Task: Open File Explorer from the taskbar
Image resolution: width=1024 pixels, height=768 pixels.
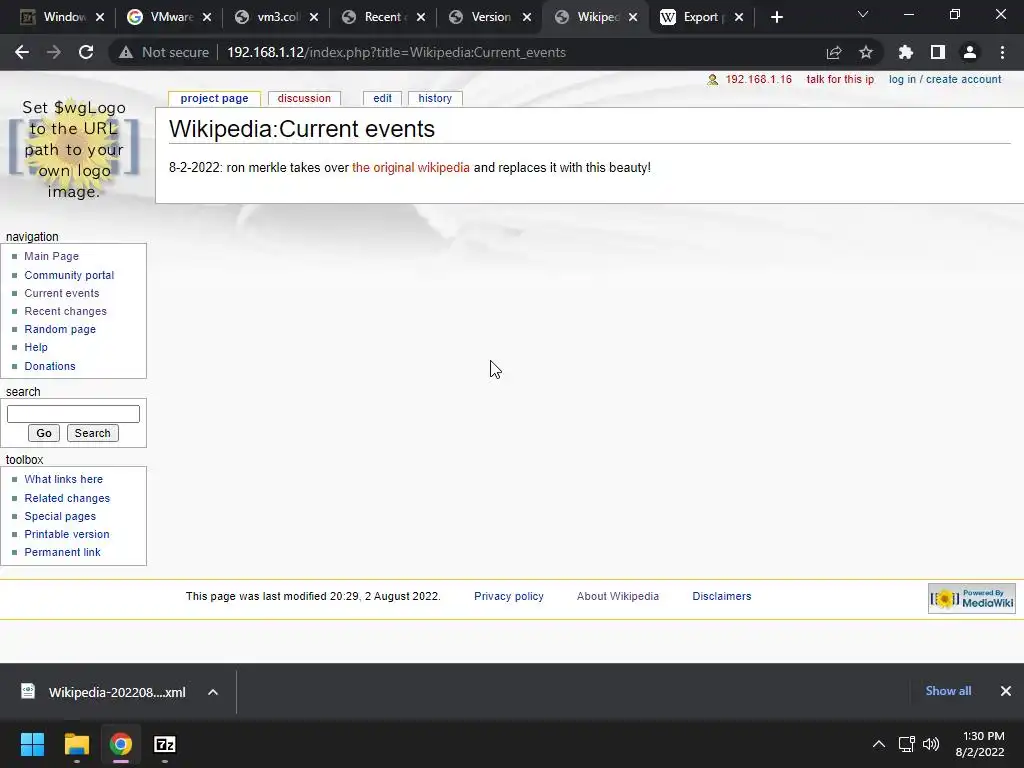Action: pos(76,744)
